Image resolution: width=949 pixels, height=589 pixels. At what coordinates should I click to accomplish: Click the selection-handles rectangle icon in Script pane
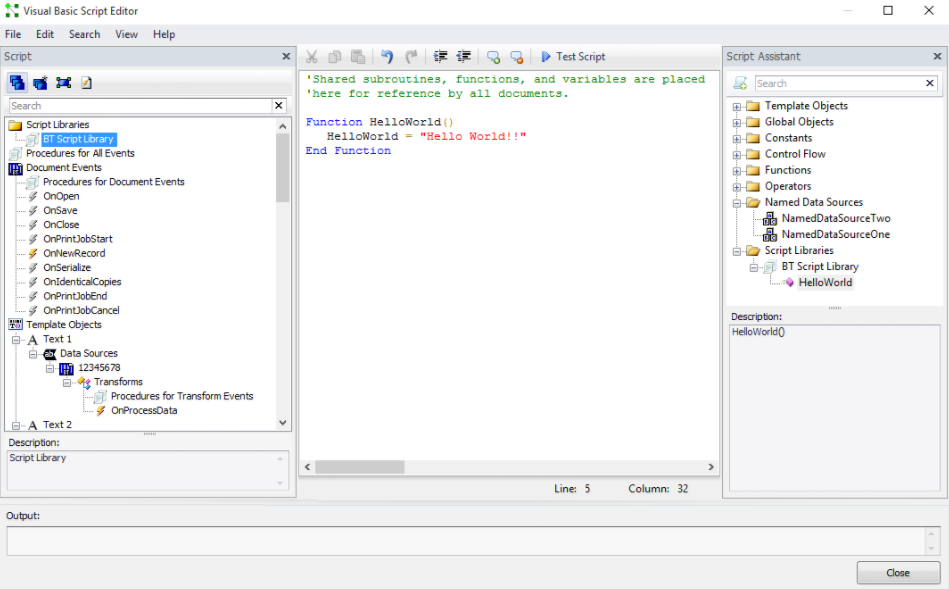[64, 82]
